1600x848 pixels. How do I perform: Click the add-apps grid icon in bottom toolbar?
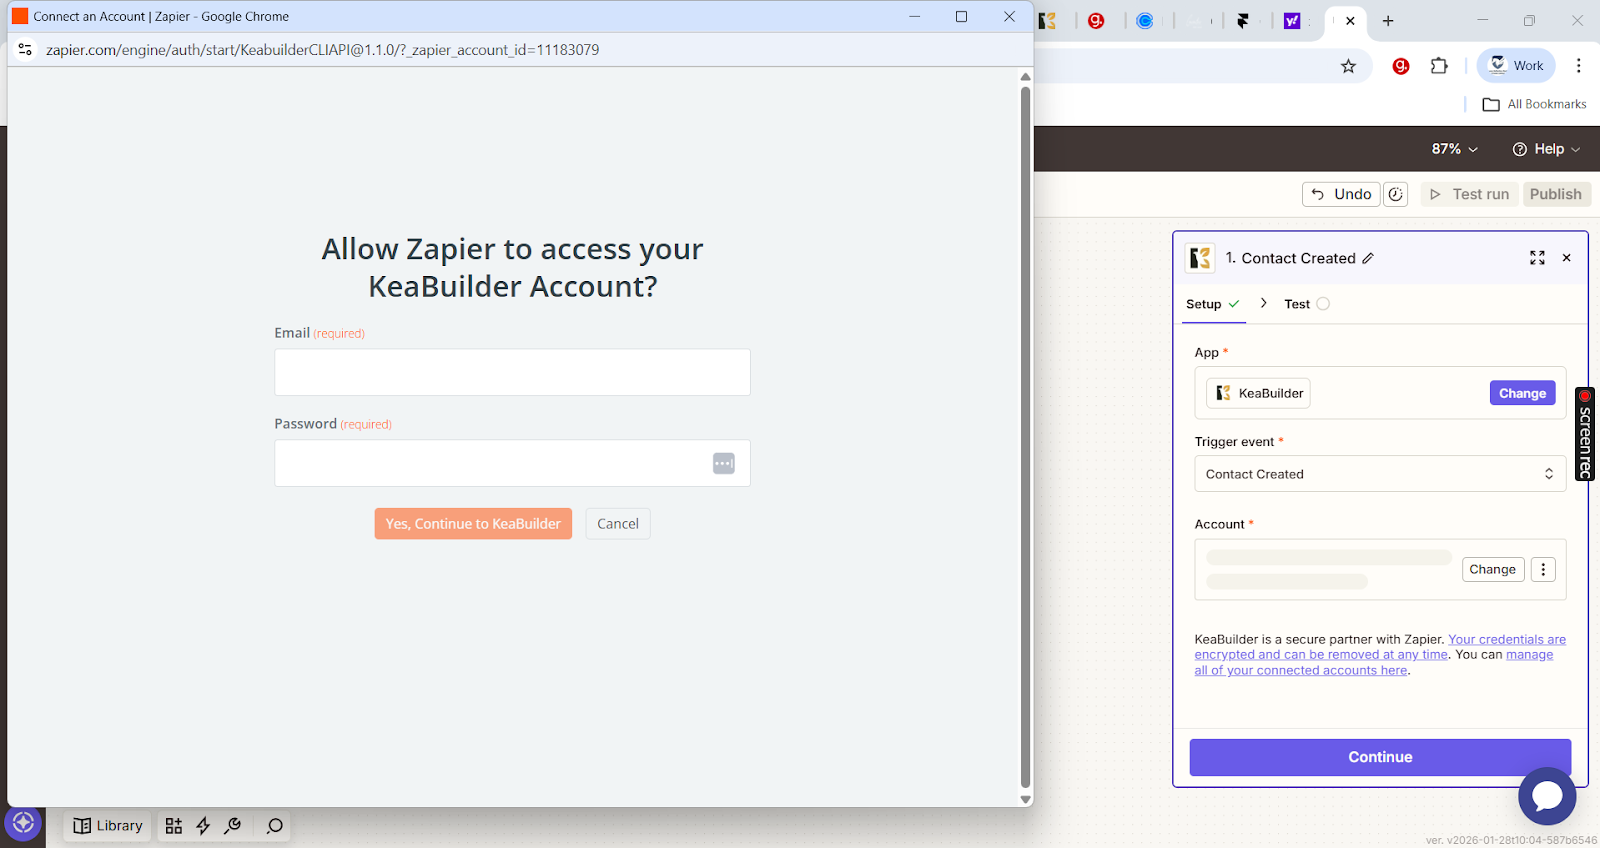pos(174,826)
